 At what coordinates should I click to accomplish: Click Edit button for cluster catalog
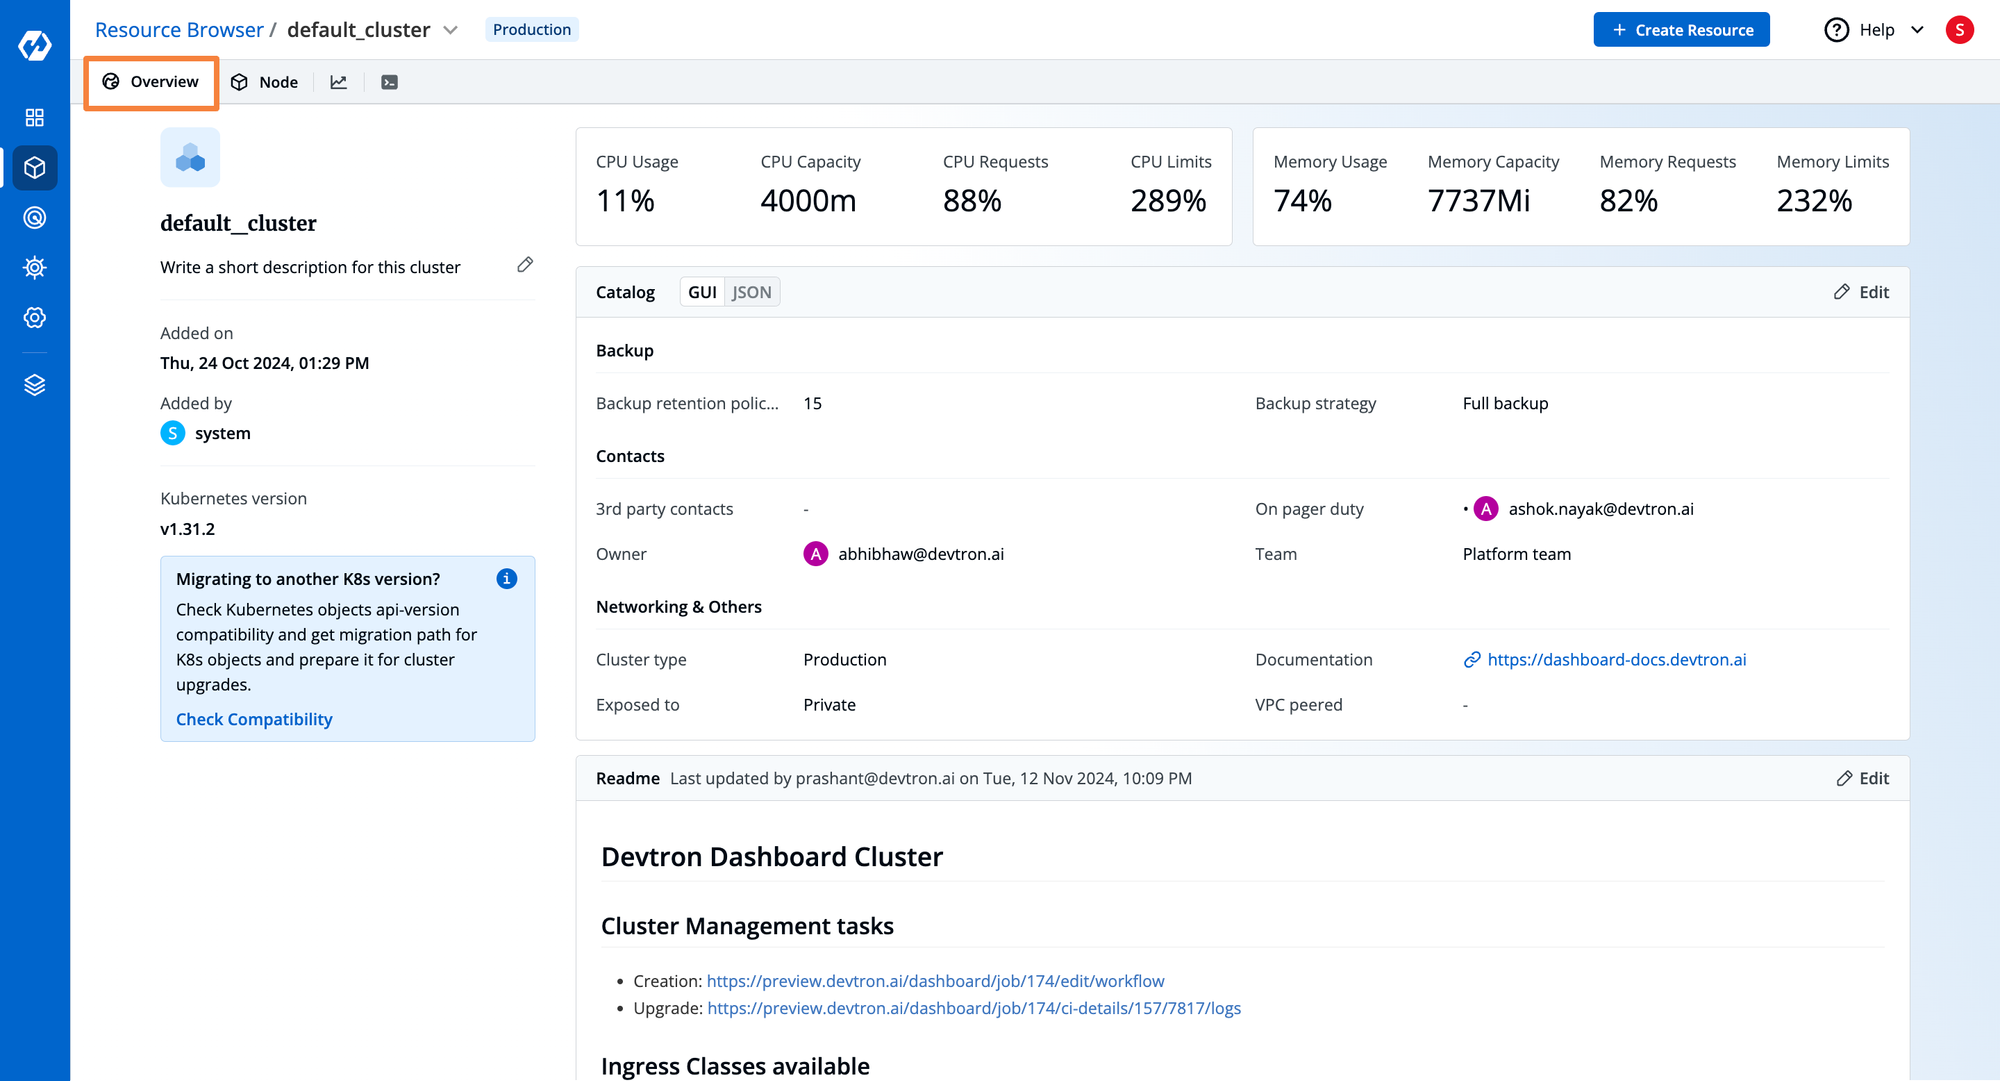pyautogui.click(x=1863, y=292)
